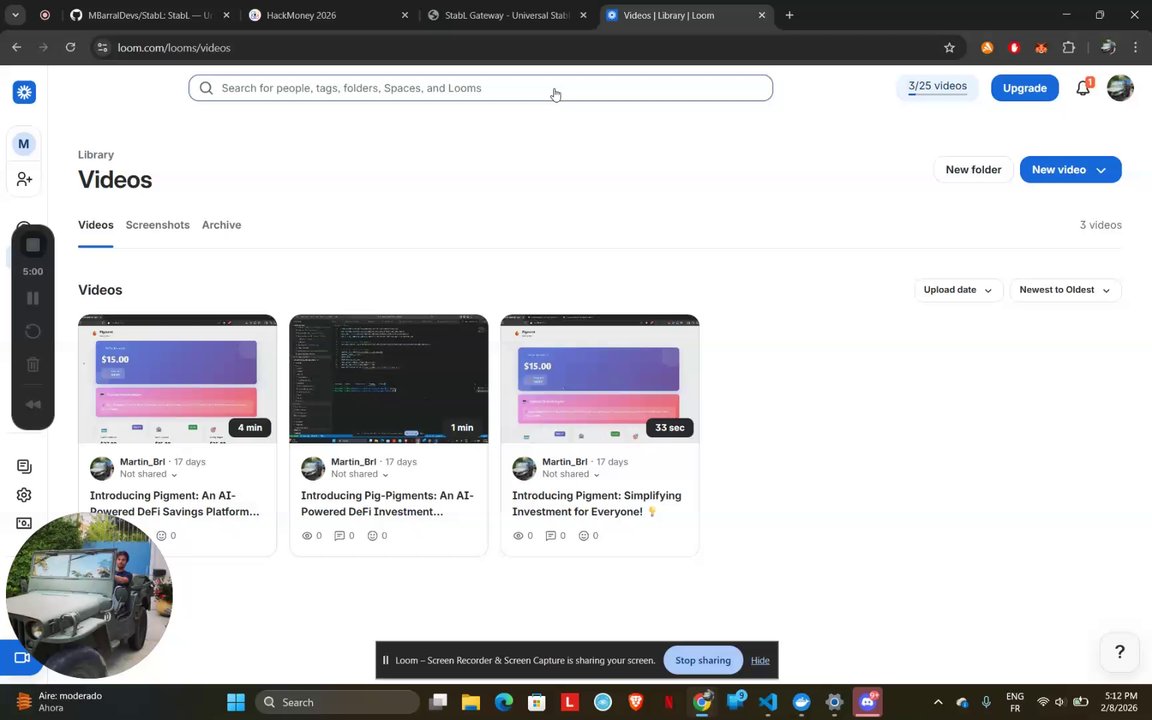Image resolution: width=1152 pixels, height=720 pixels.
Task: Click the webcam bubble preview
Action: (x=89, y=595)
